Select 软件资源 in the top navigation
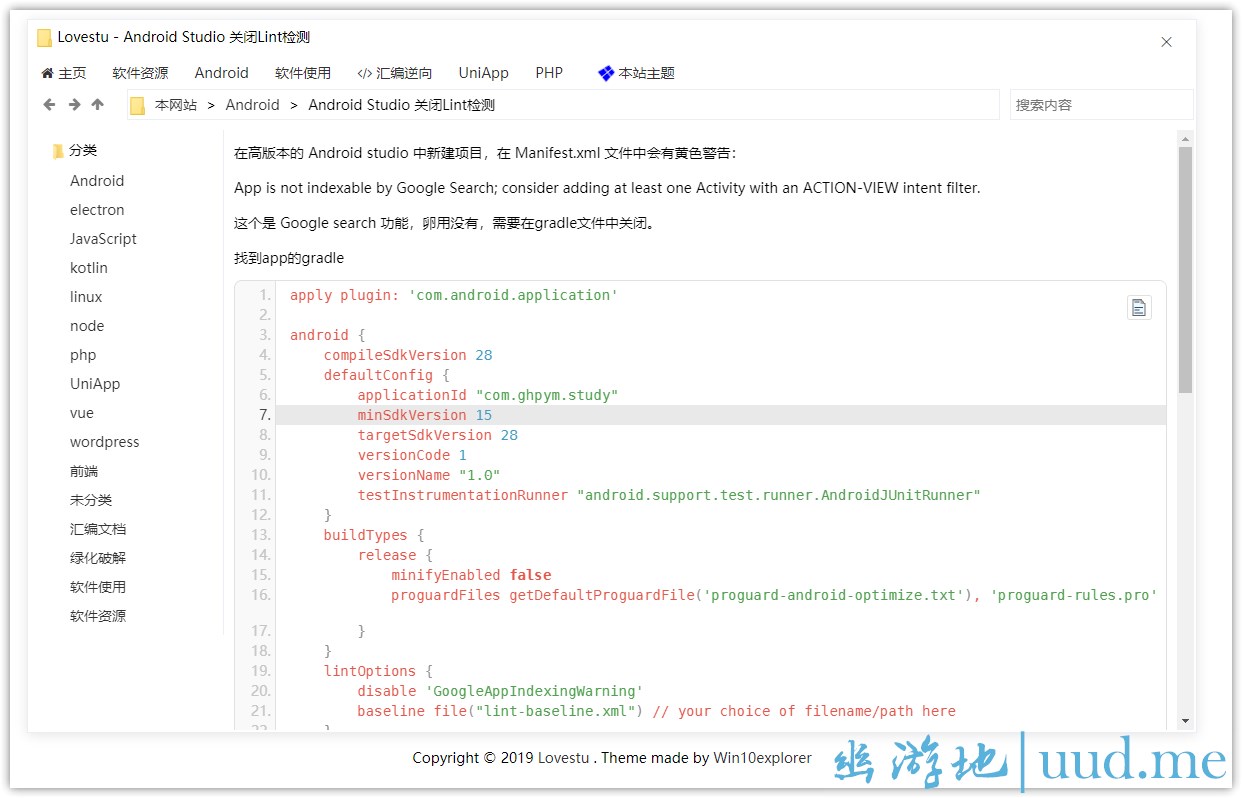The width and height of the screenshot is (1242, 798). [x=140, y=73]
